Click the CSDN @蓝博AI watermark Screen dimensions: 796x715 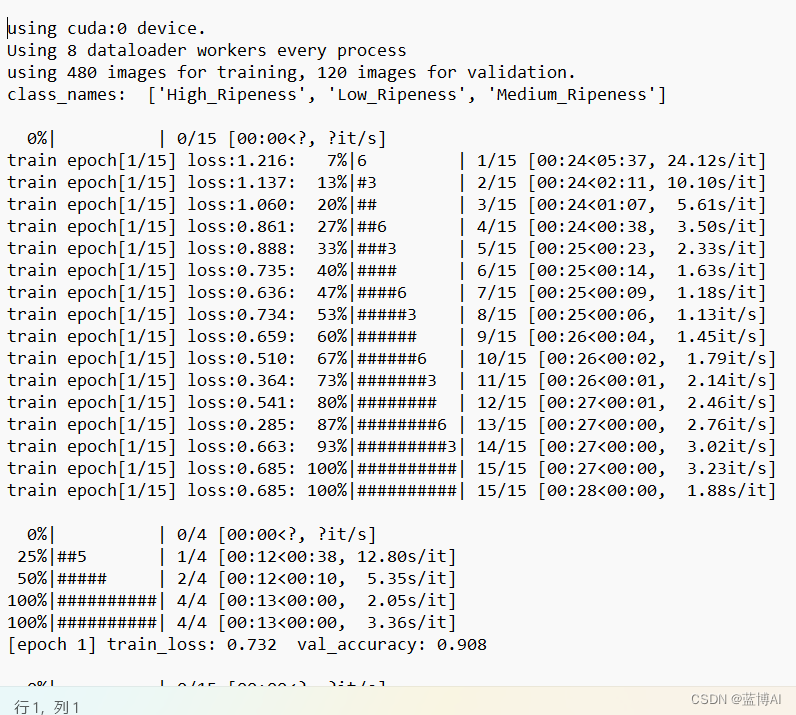736,700
